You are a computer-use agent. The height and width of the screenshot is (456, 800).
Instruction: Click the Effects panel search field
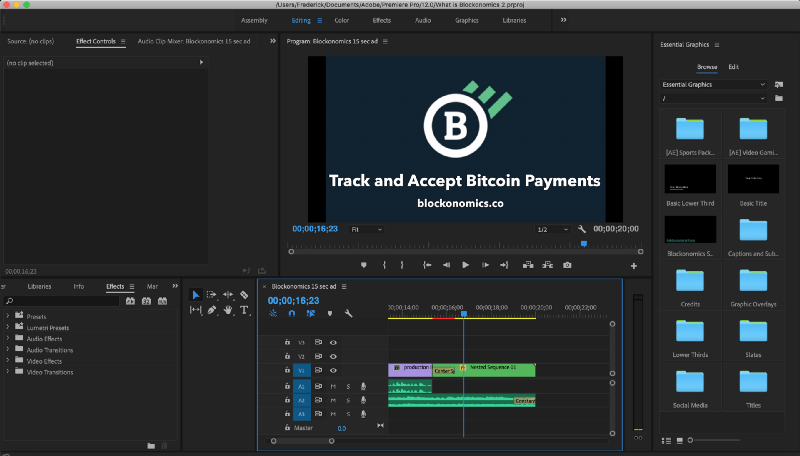62,301
